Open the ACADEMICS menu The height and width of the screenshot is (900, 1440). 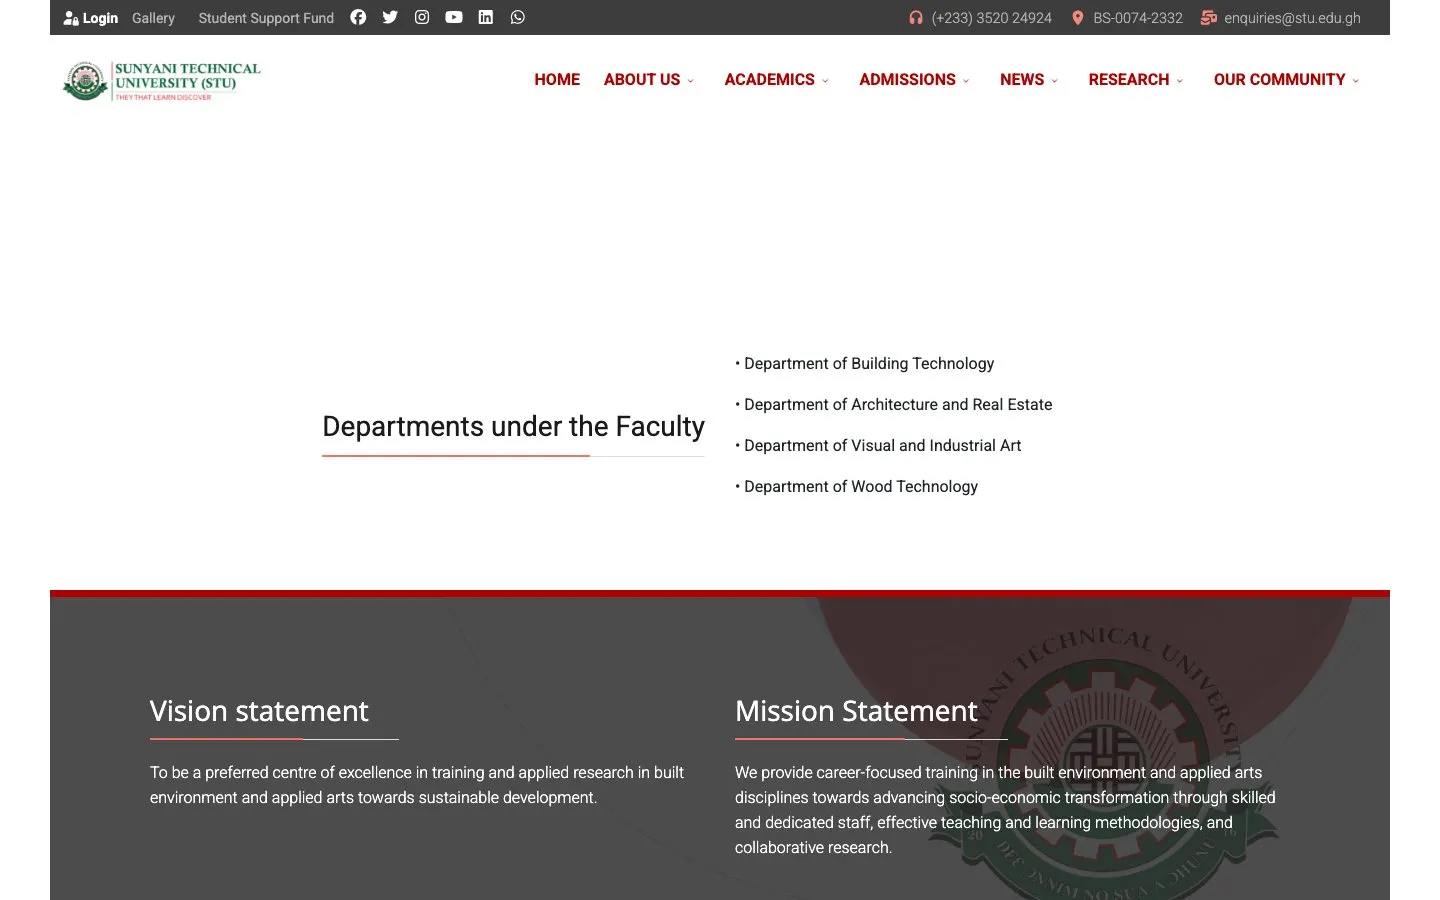770,80
